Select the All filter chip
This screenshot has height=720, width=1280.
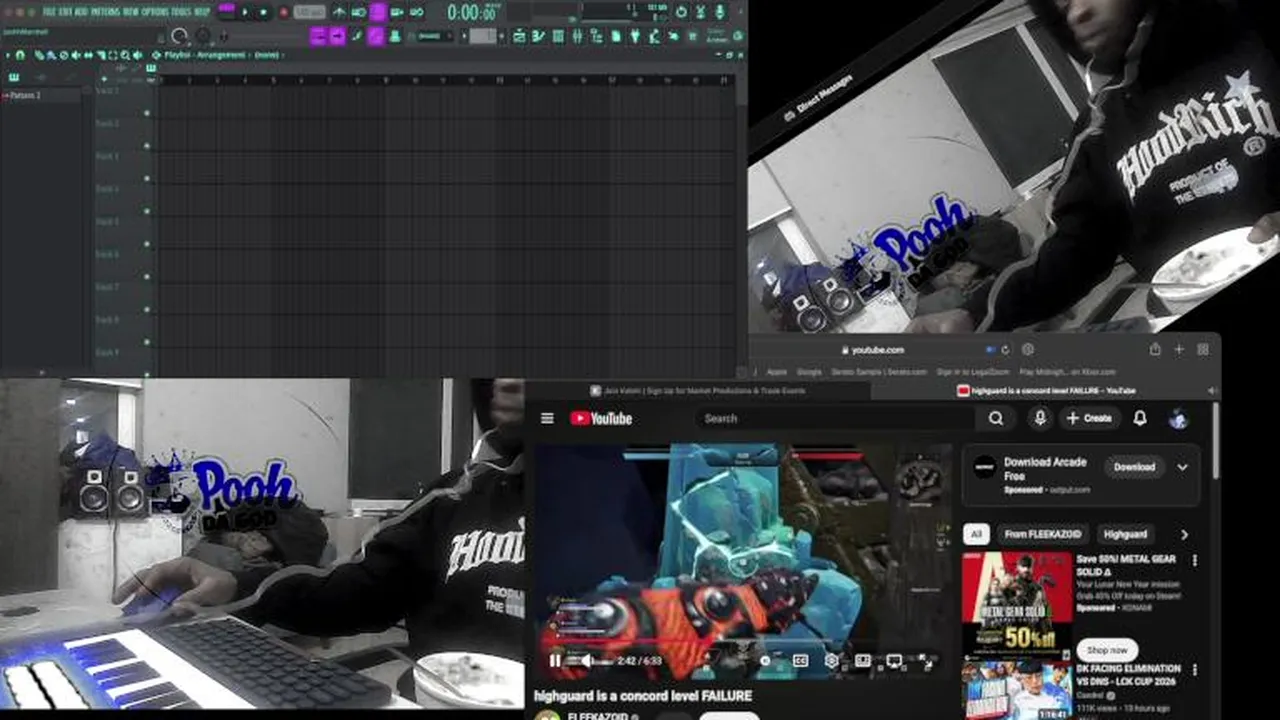point(976,534)
